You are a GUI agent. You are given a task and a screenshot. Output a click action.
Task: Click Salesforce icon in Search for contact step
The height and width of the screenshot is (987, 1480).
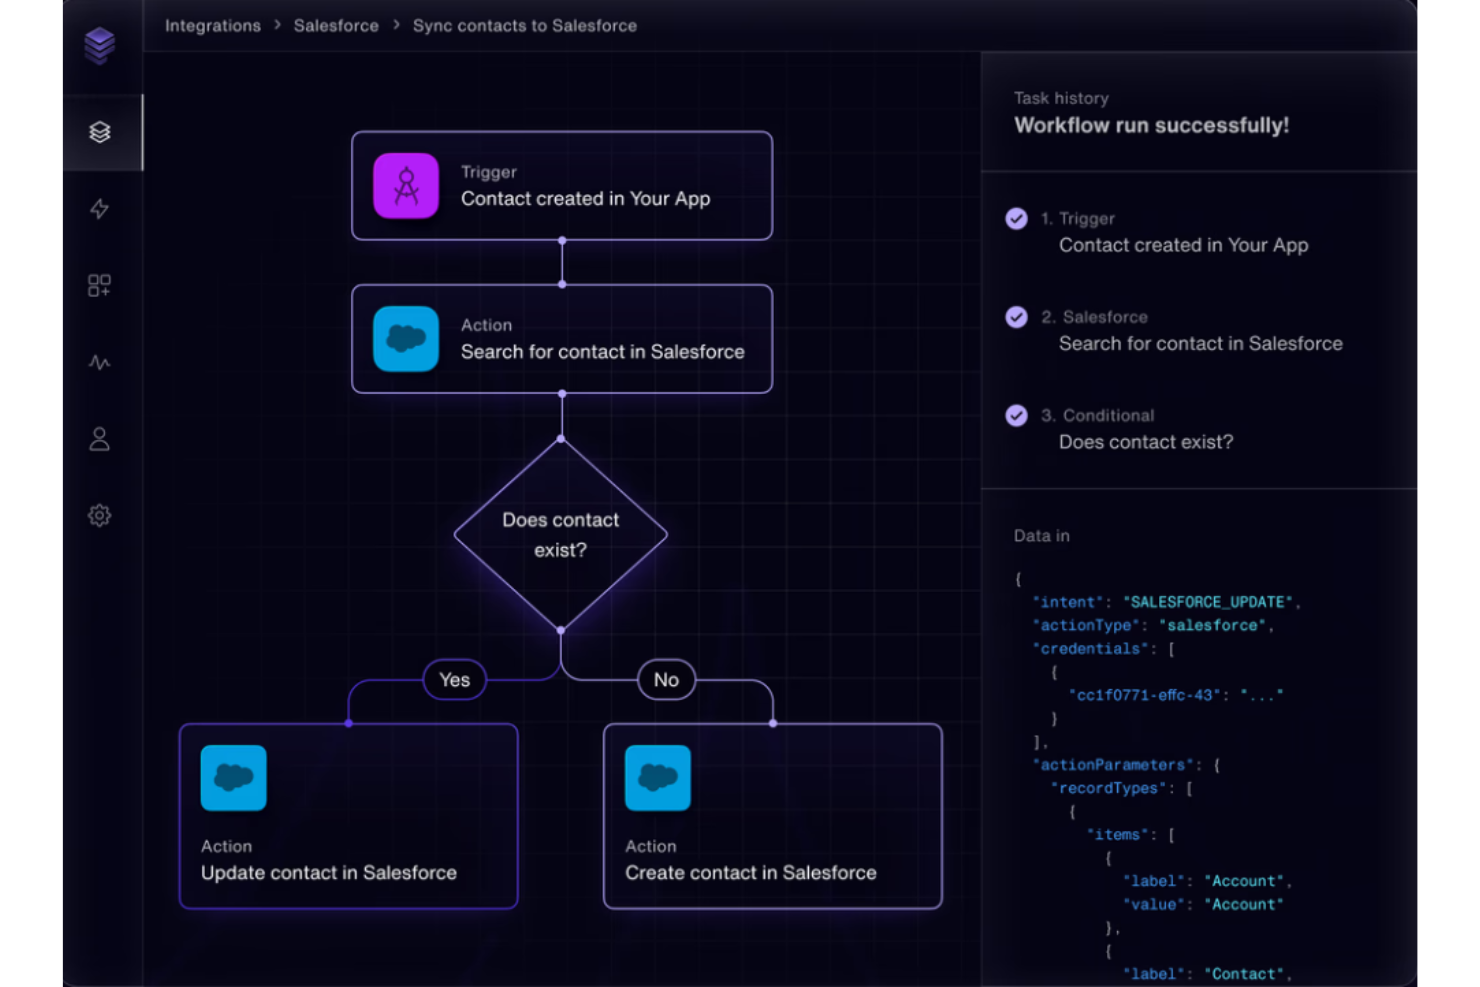tap(406, 339)
